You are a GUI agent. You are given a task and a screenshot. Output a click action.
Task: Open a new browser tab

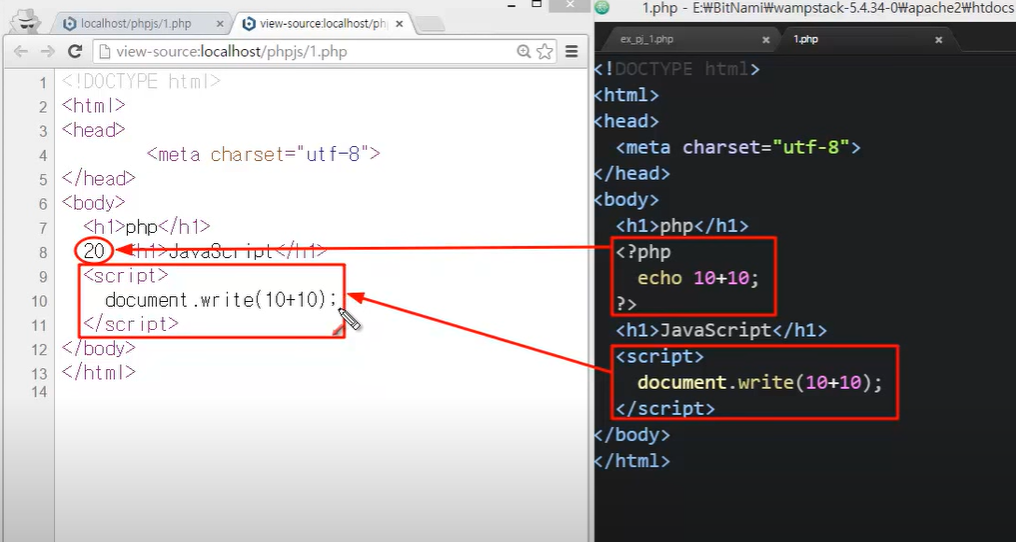coord(429,25)
